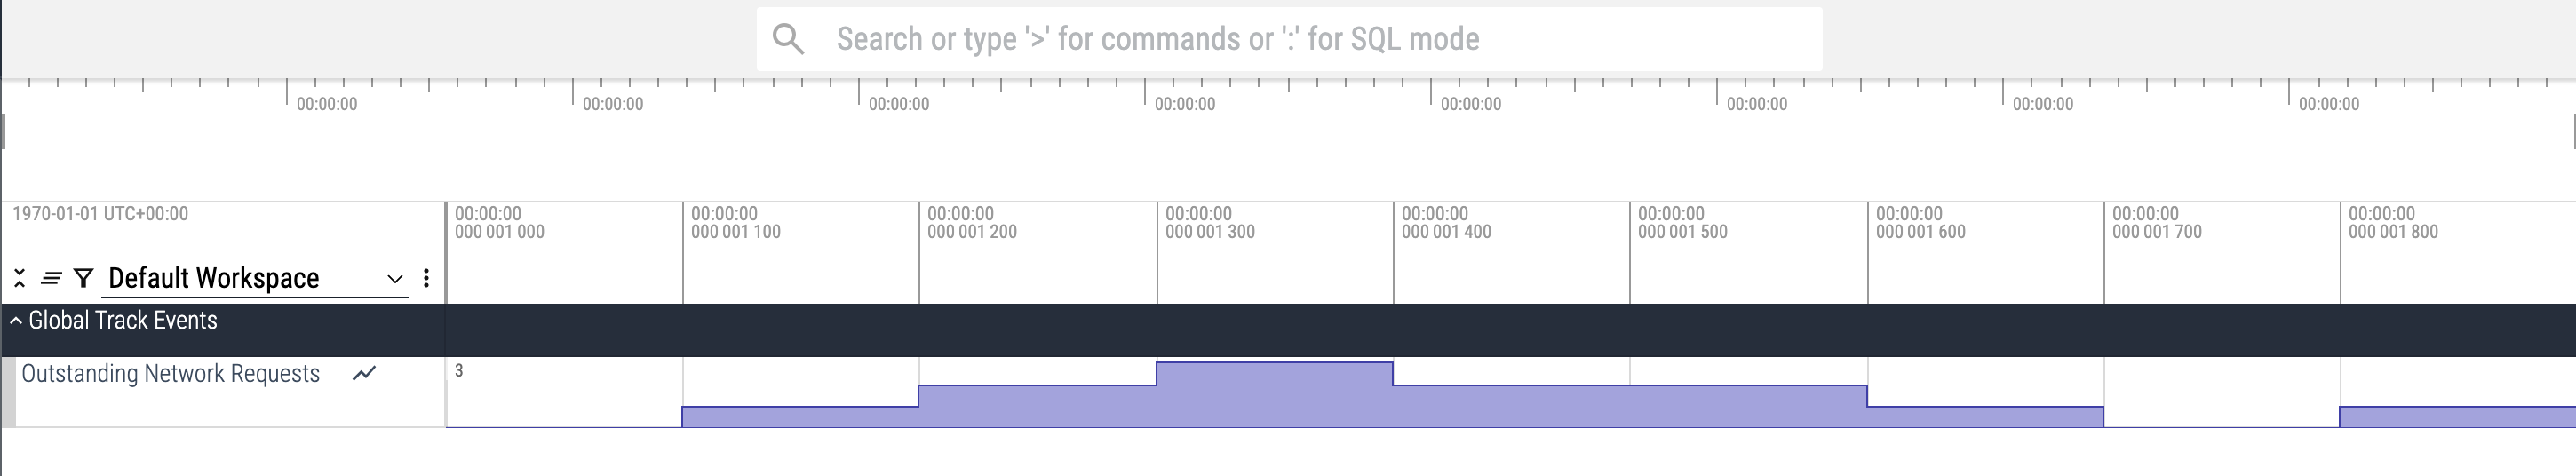Click the magnifier search icon

tap(789, 39)
